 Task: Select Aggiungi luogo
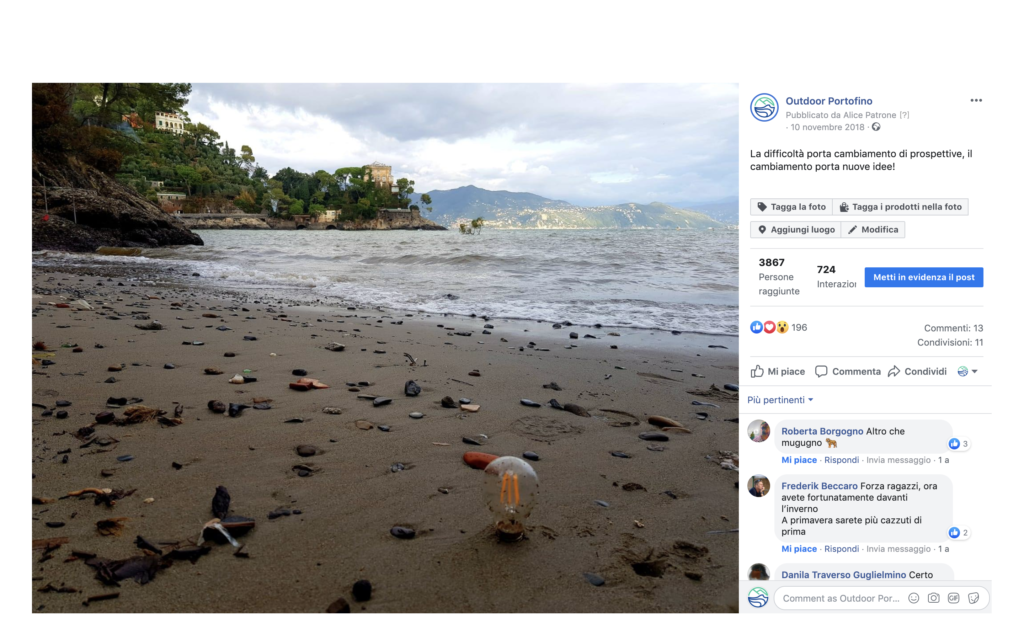[x=795, y=230]
